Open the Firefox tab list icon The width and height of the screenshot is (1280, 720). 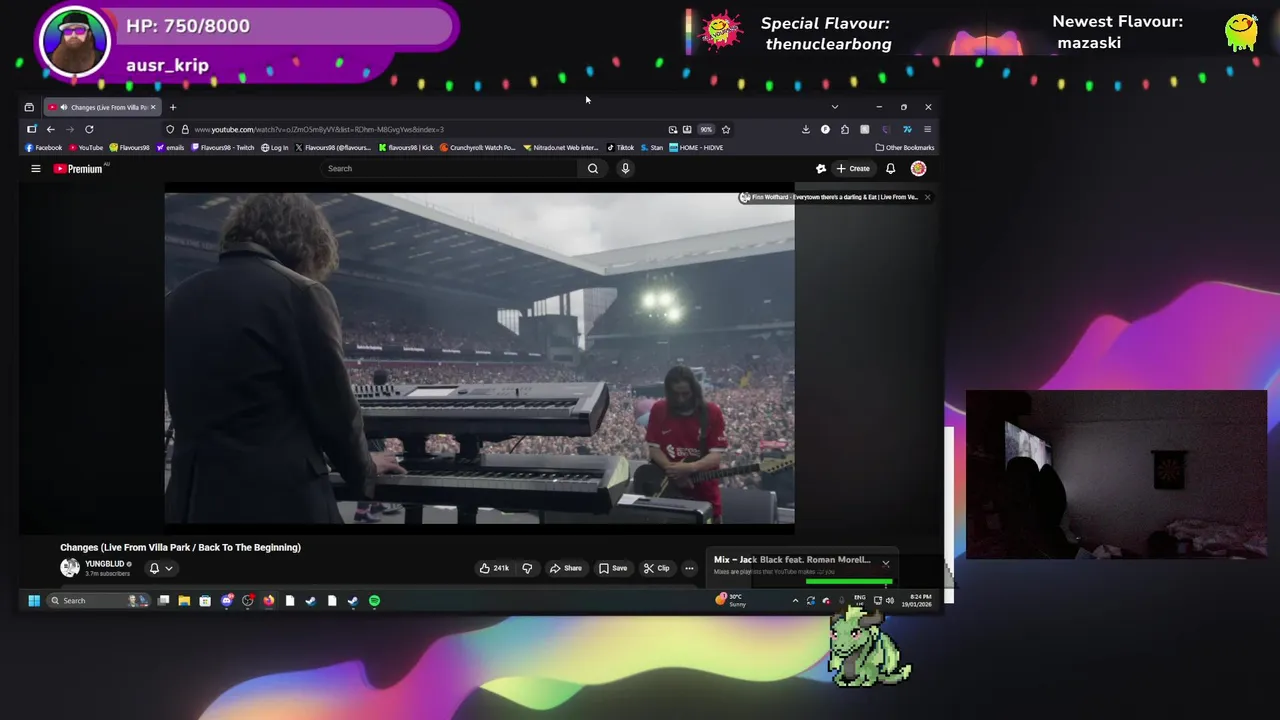coord(29,107)
